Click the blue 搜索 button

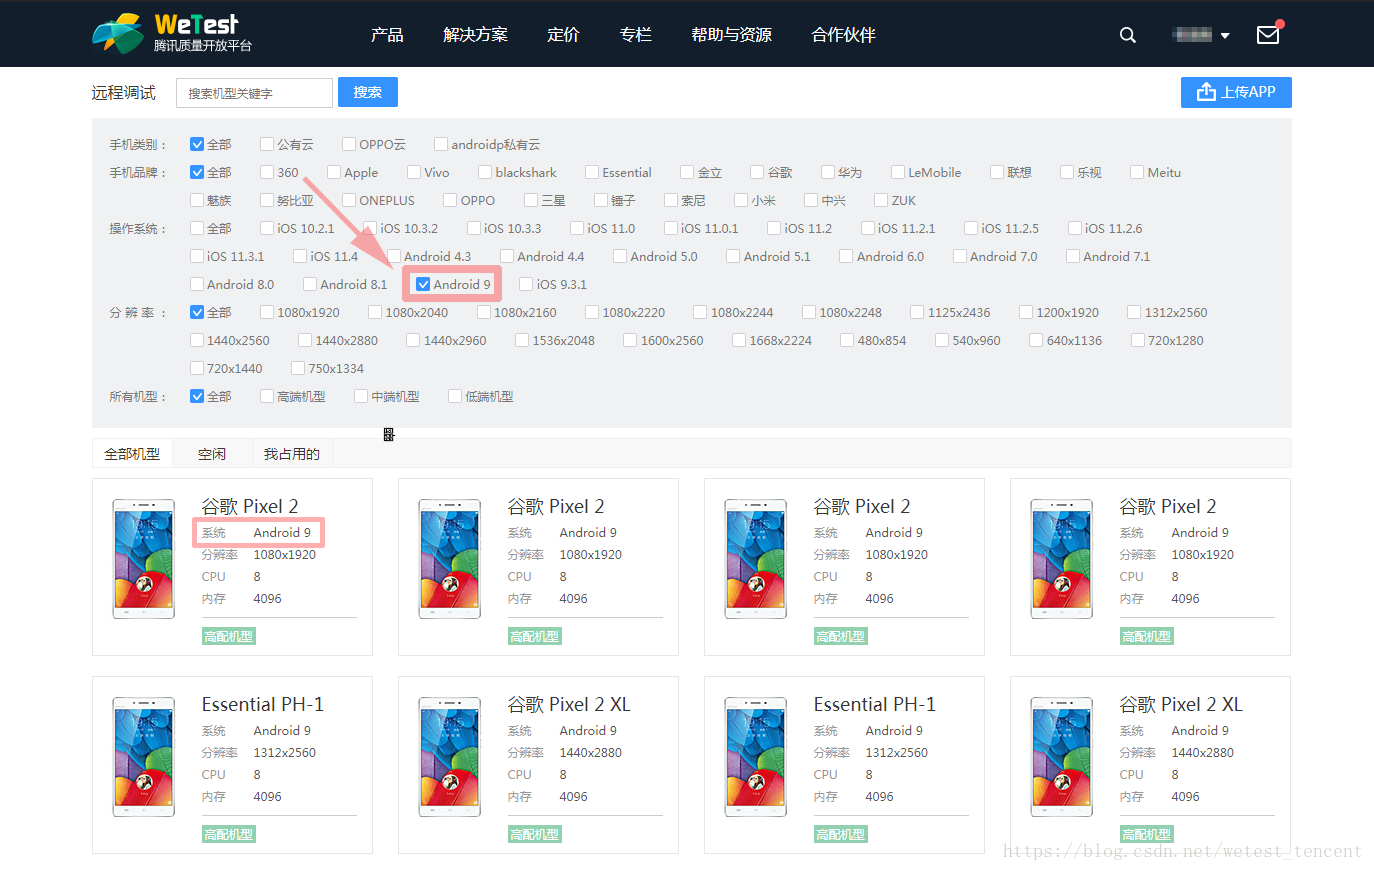coord(368,92)
